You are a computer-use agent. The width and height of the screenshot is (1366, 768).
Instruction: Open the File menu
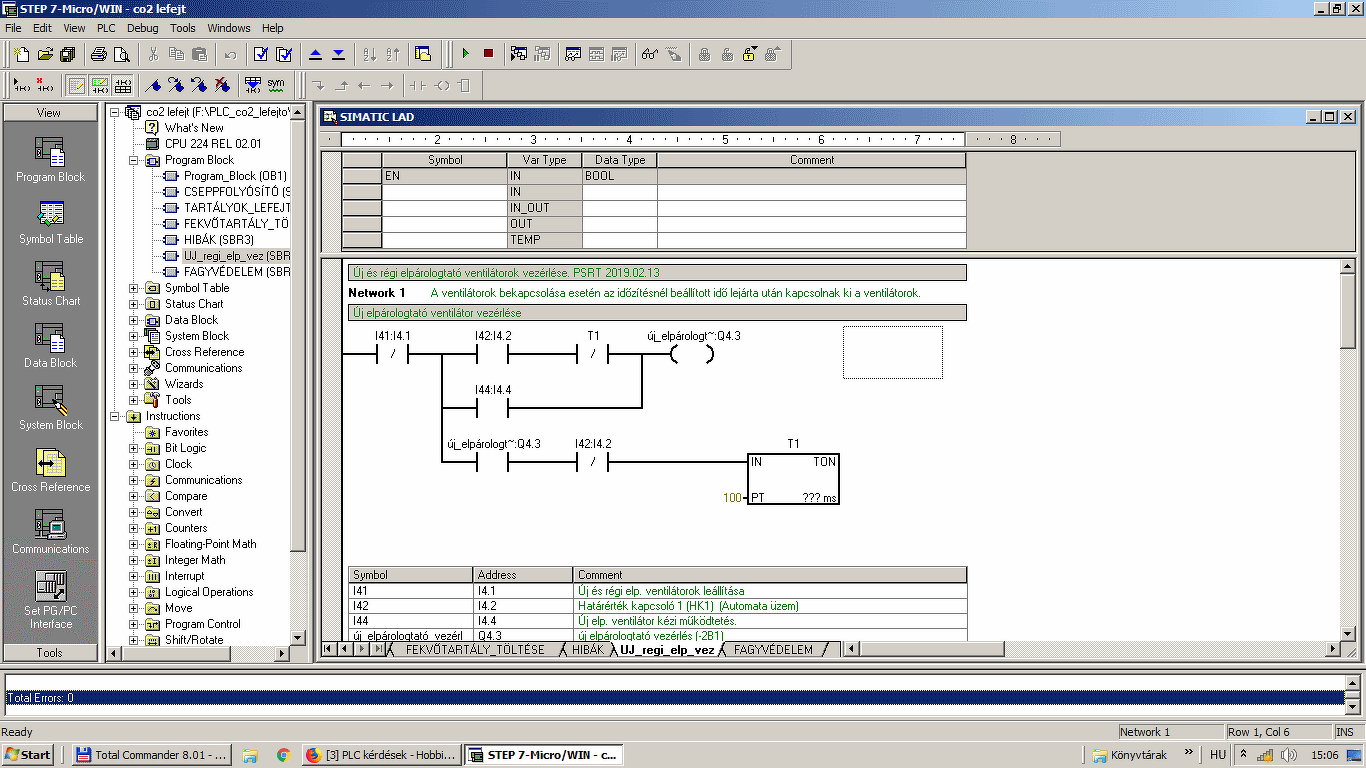tap(13, 28)
